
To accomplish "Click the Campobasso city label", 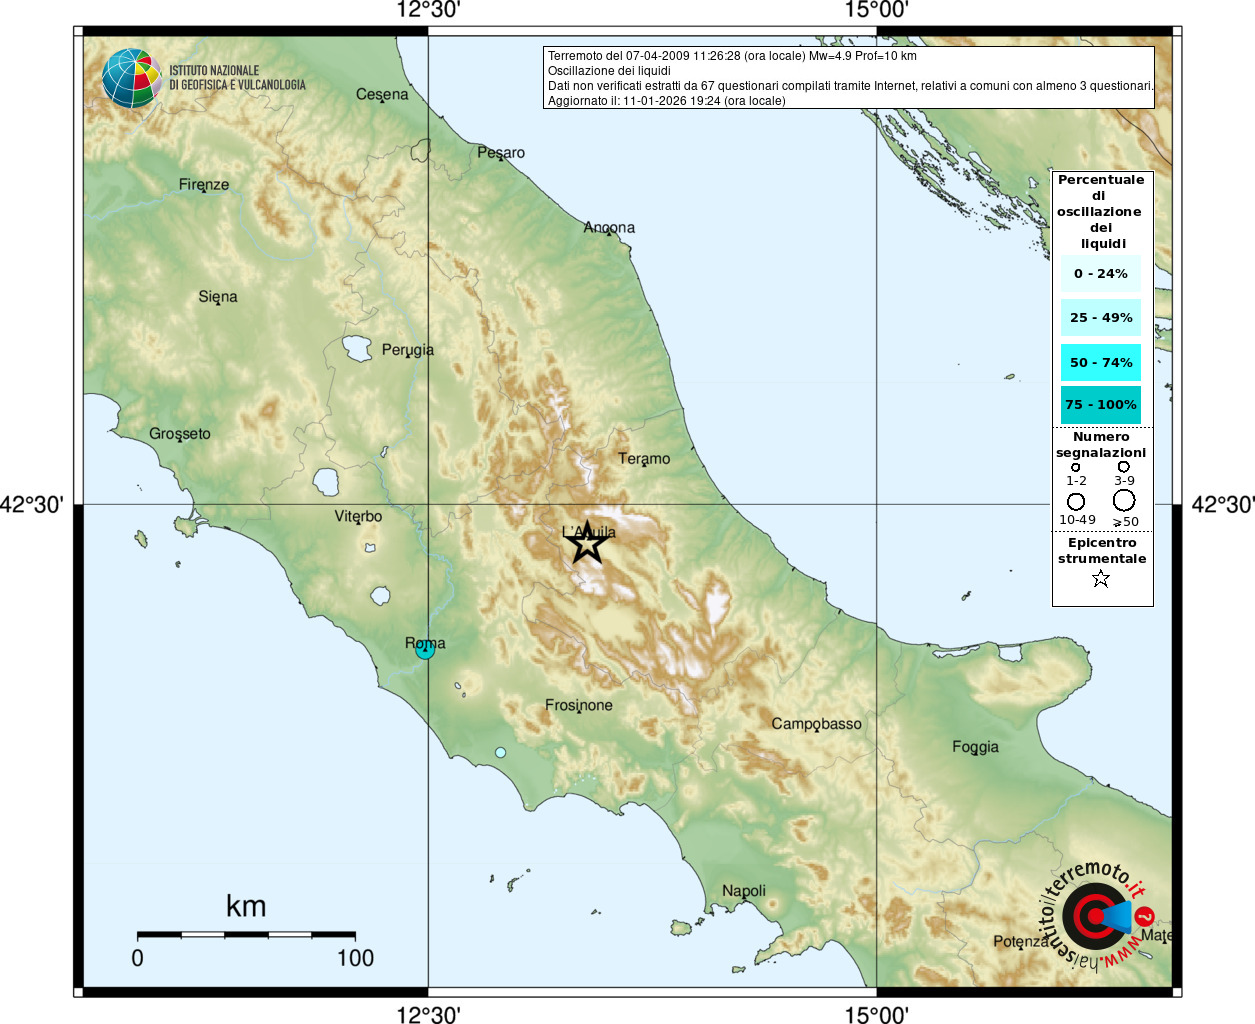I will 816,723.
